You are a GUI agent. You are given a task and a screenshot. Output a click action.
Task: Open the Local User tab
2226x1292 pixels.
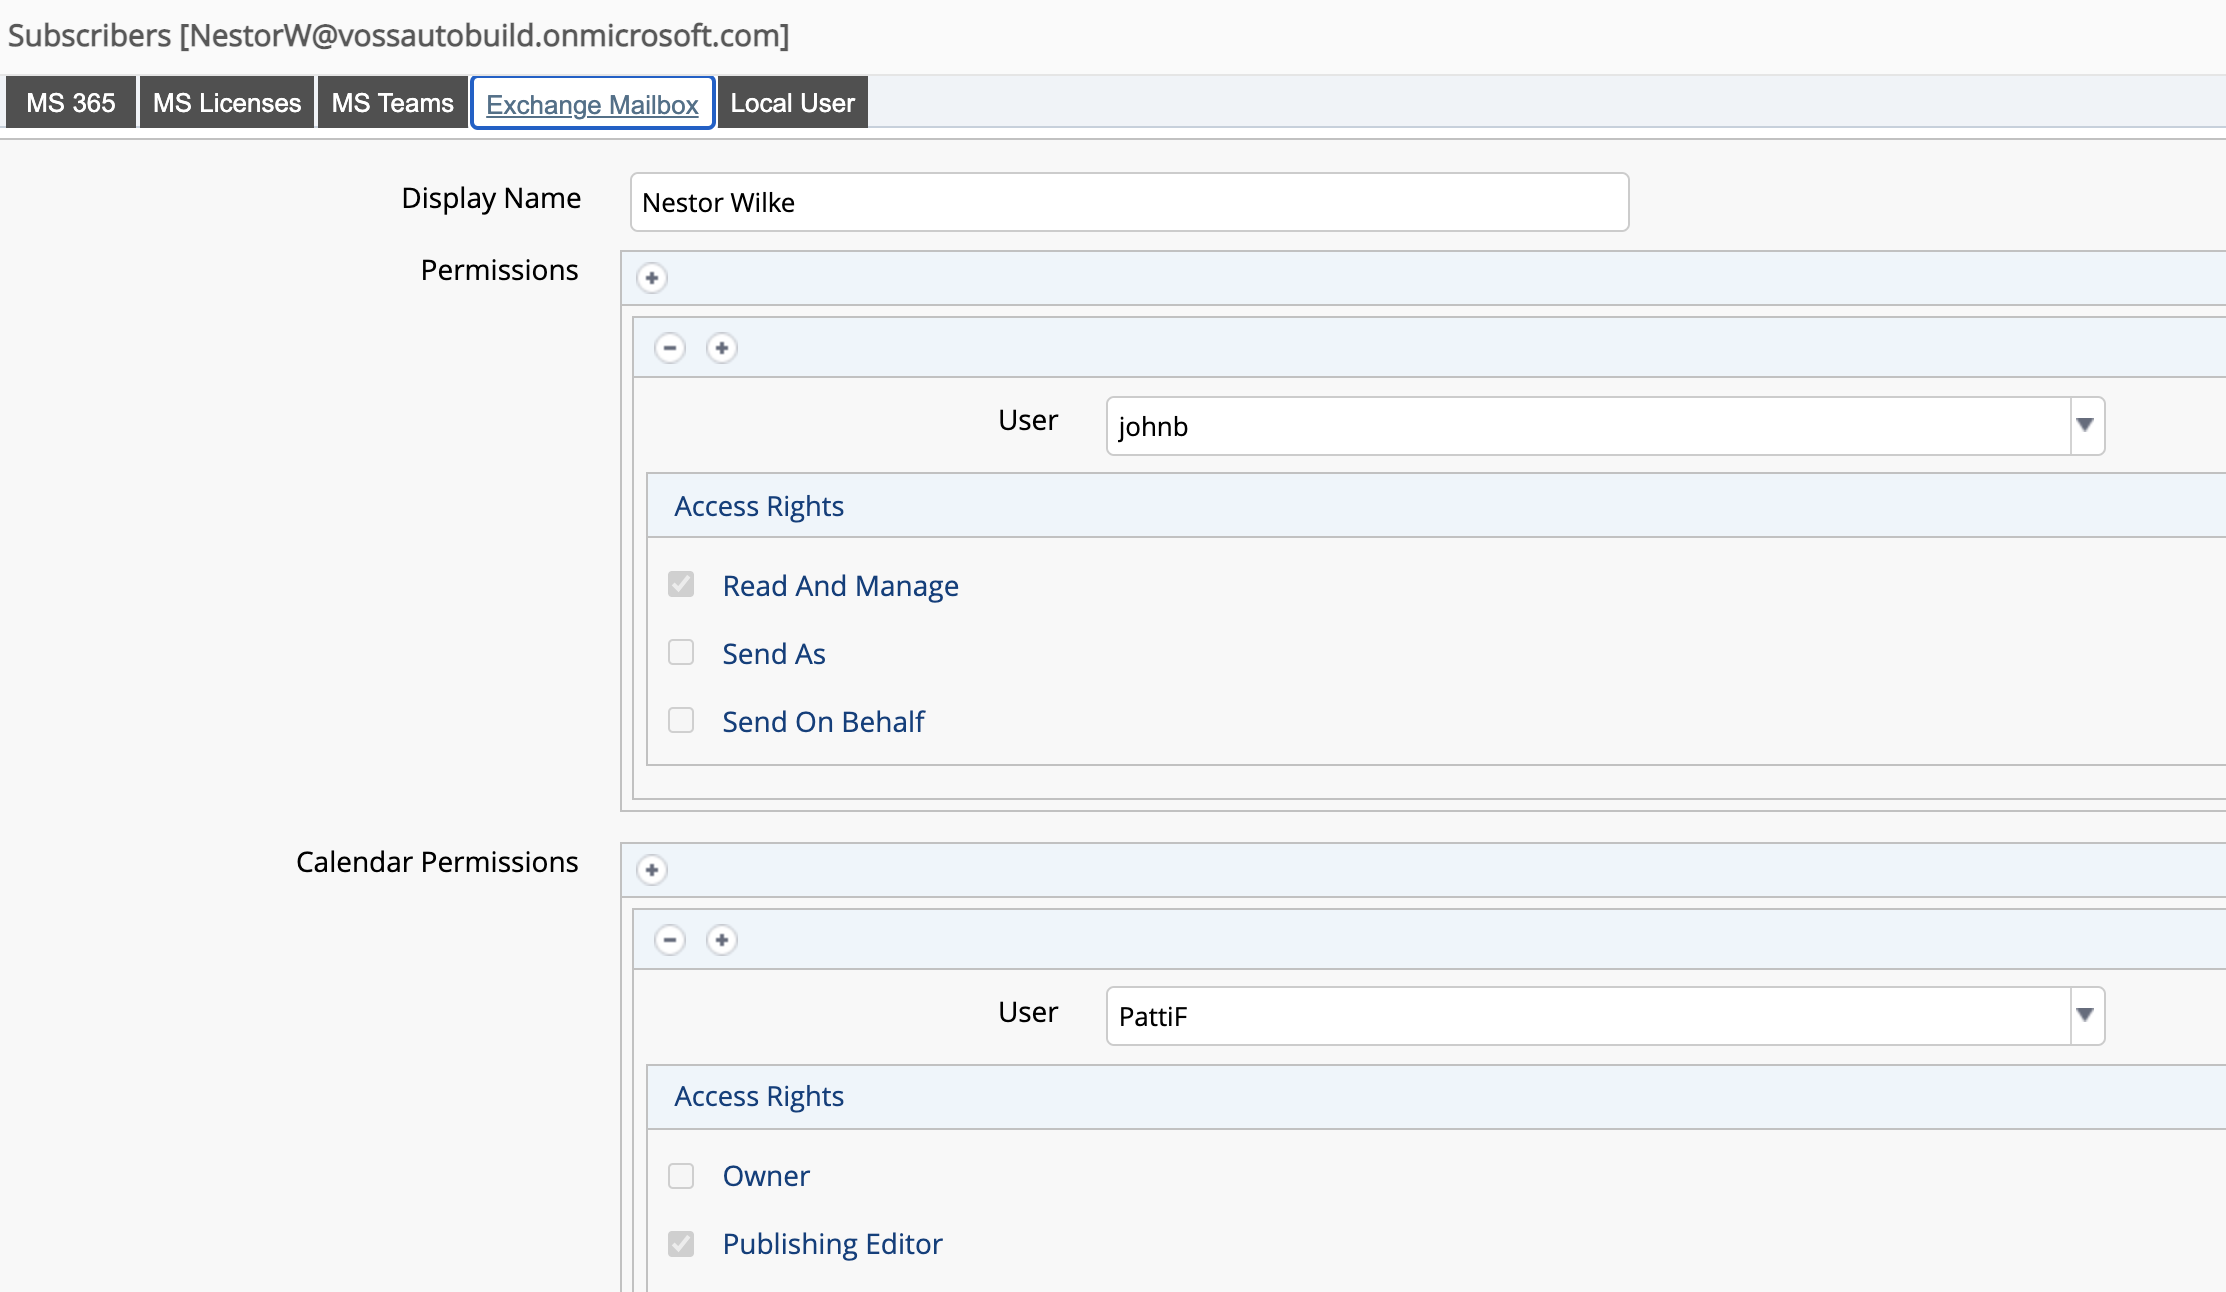pos(793,103)
